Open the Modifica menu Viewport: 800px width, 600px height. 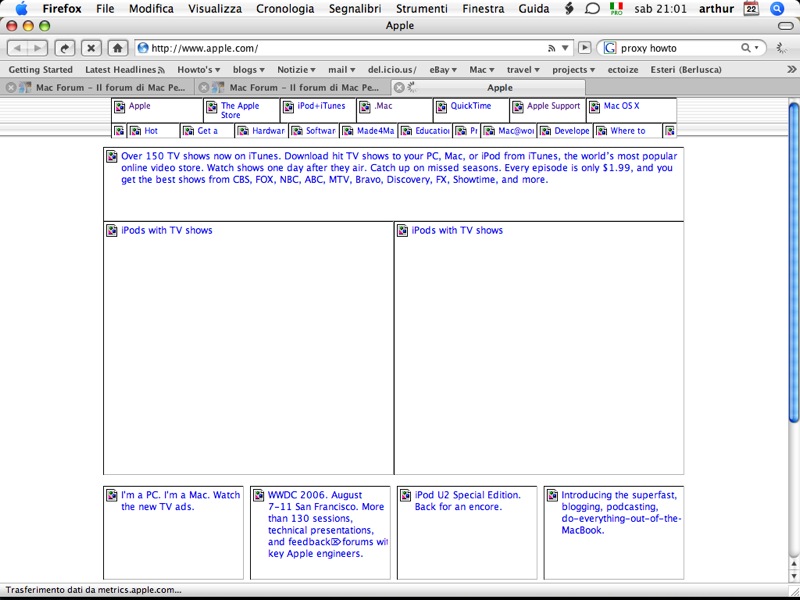(x=151, y=9)
